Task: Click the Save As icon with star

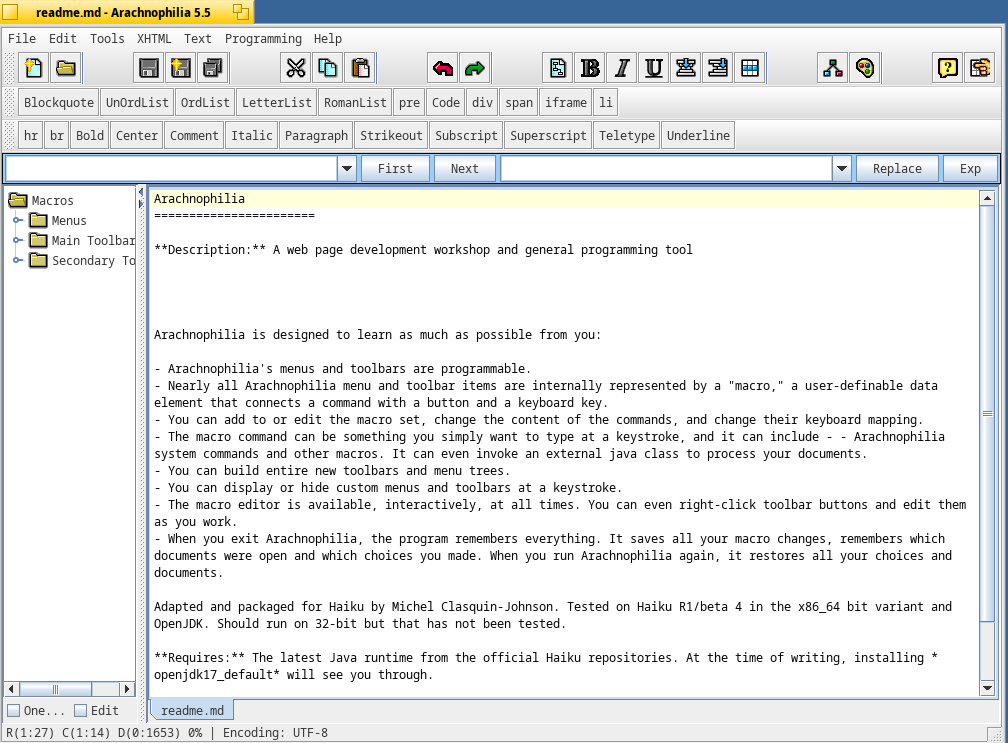Action: coord(181,68)
